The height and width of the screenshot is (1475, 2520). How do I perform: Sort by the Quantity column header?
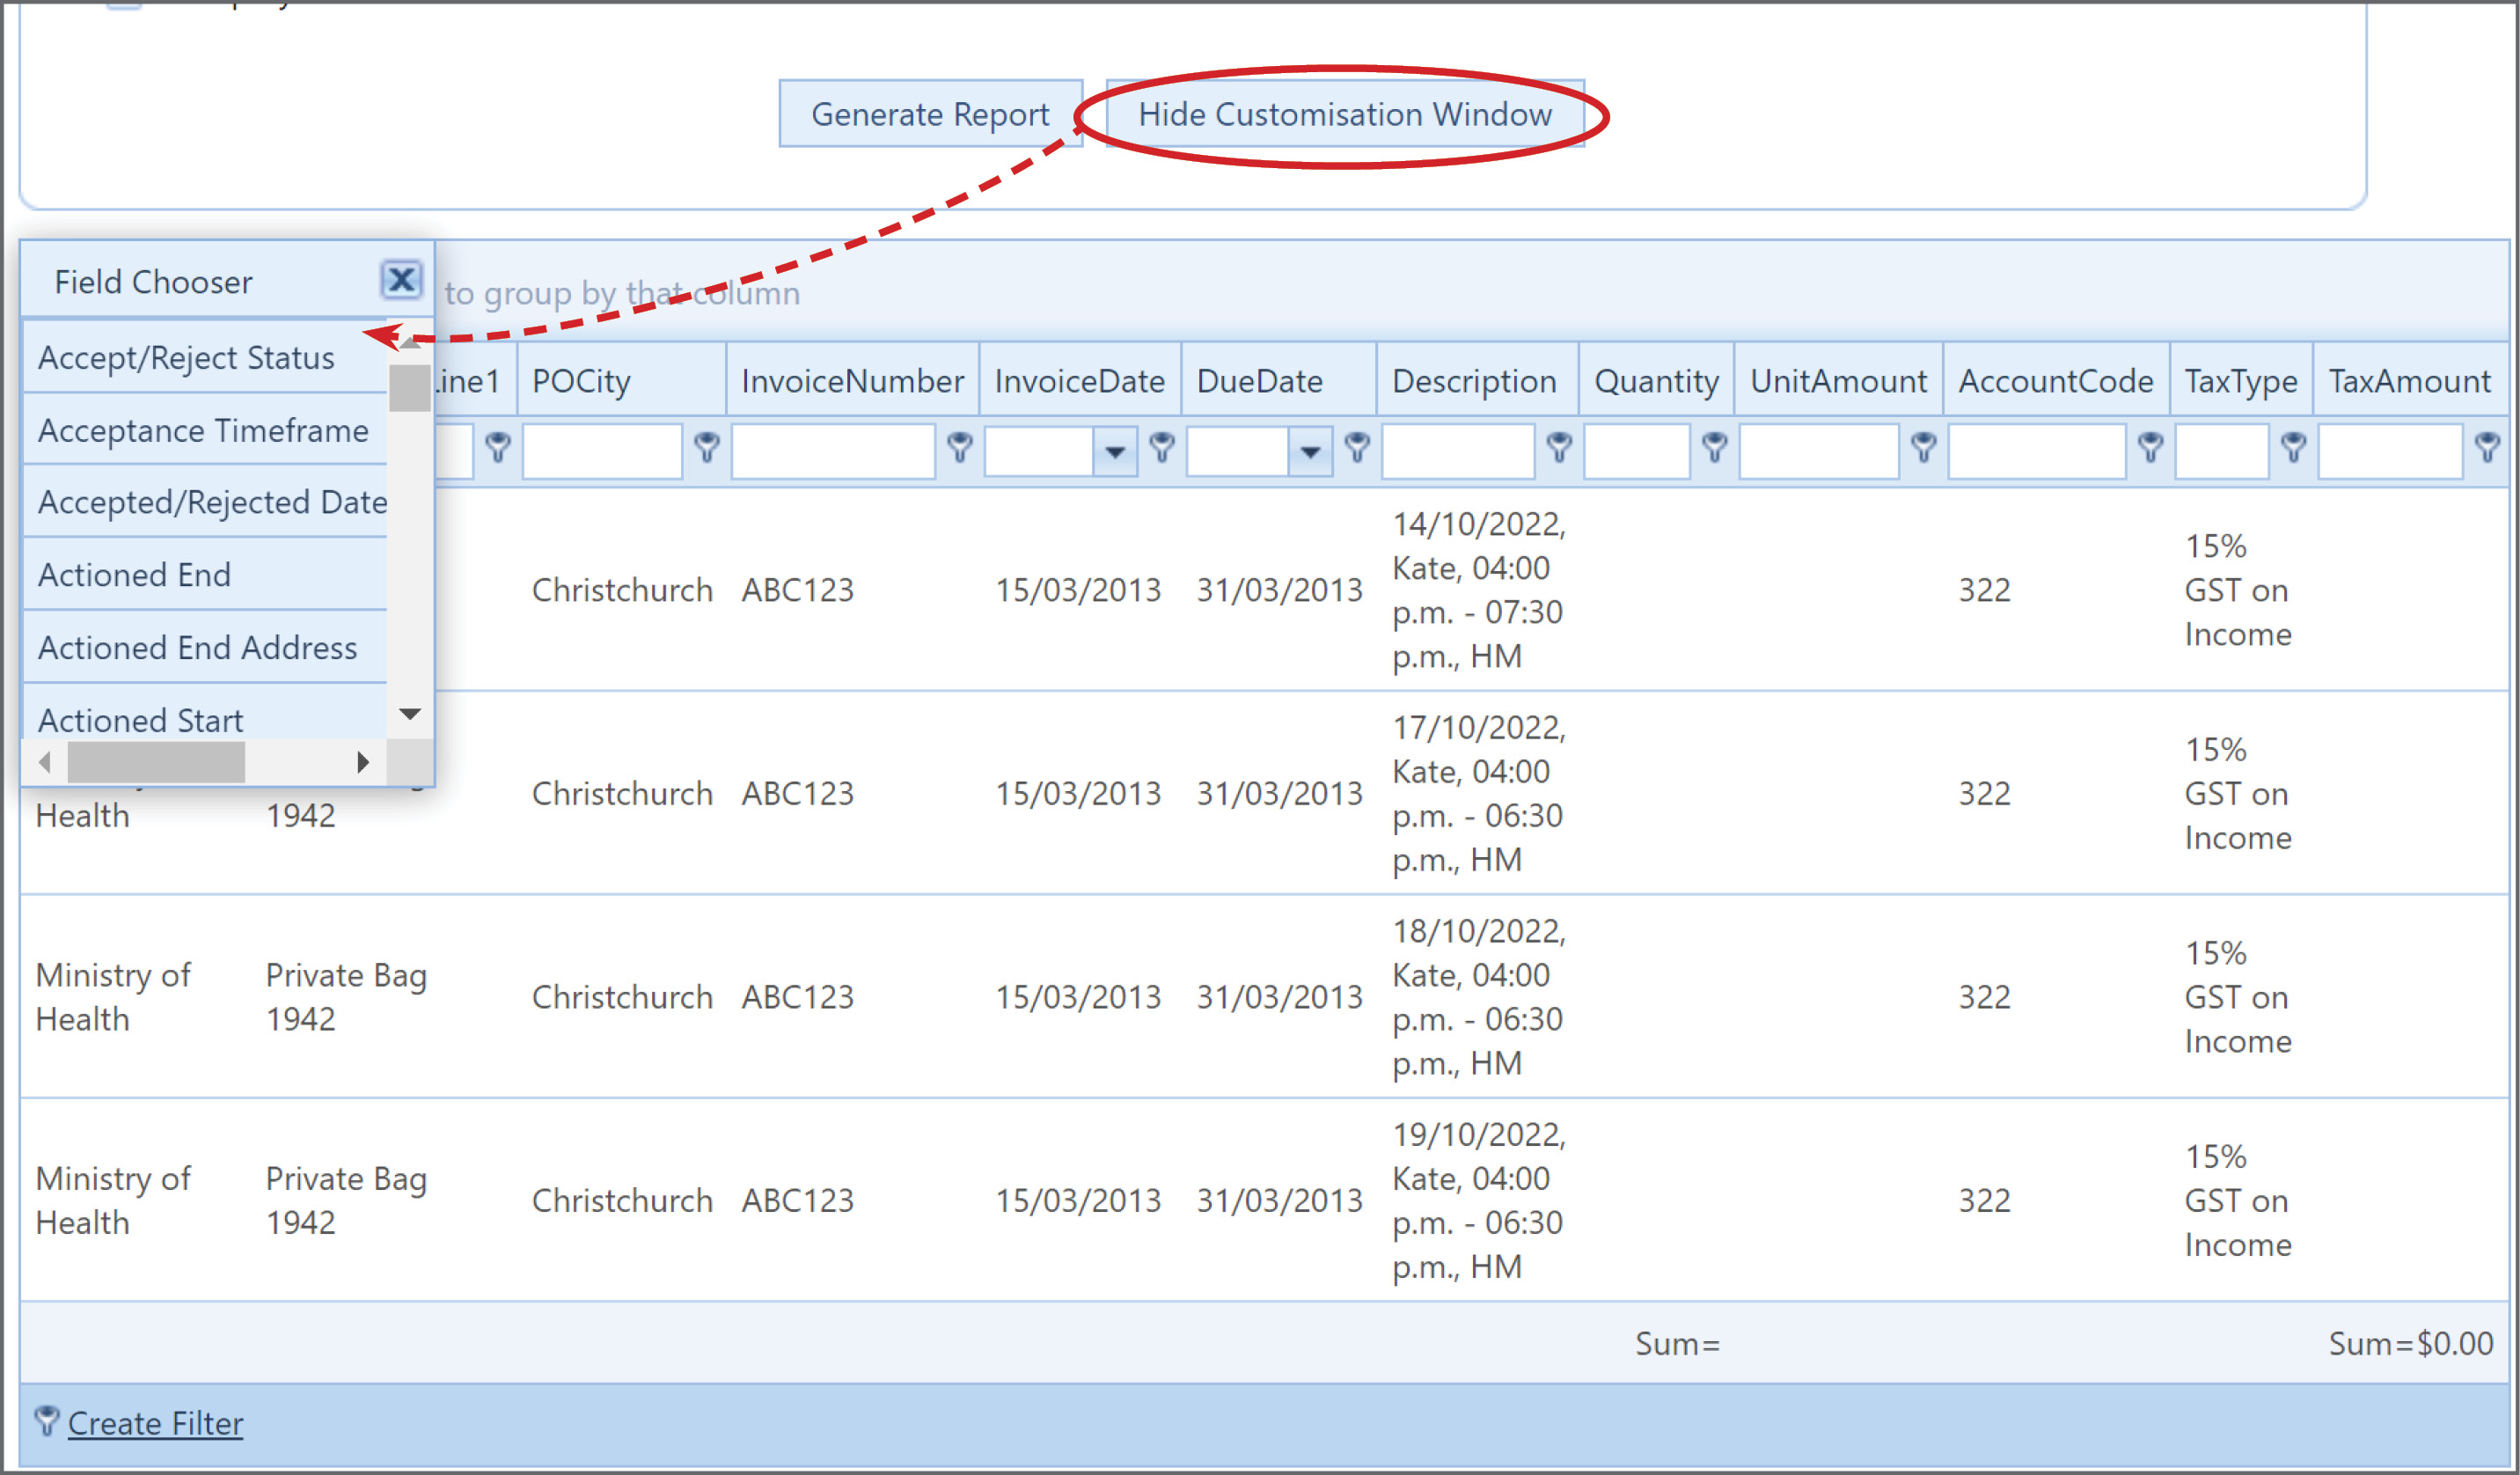(x=1657, y=380)
